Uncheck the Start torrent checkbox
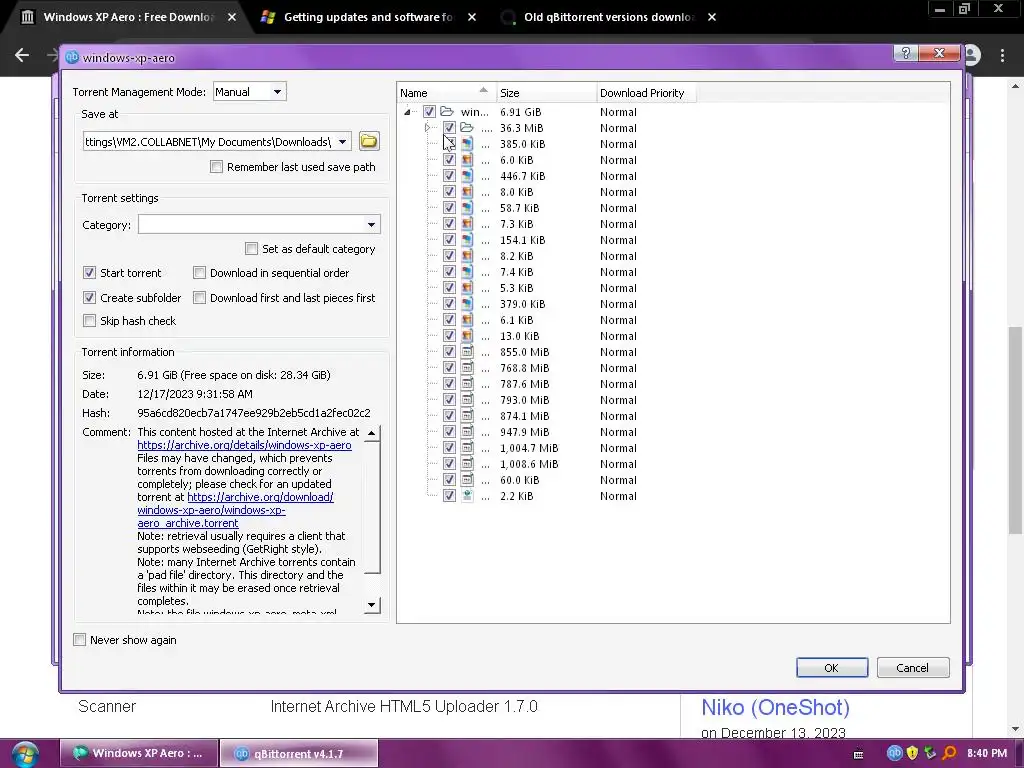This screenshot has height=768, width=1024. pos(89,273)
